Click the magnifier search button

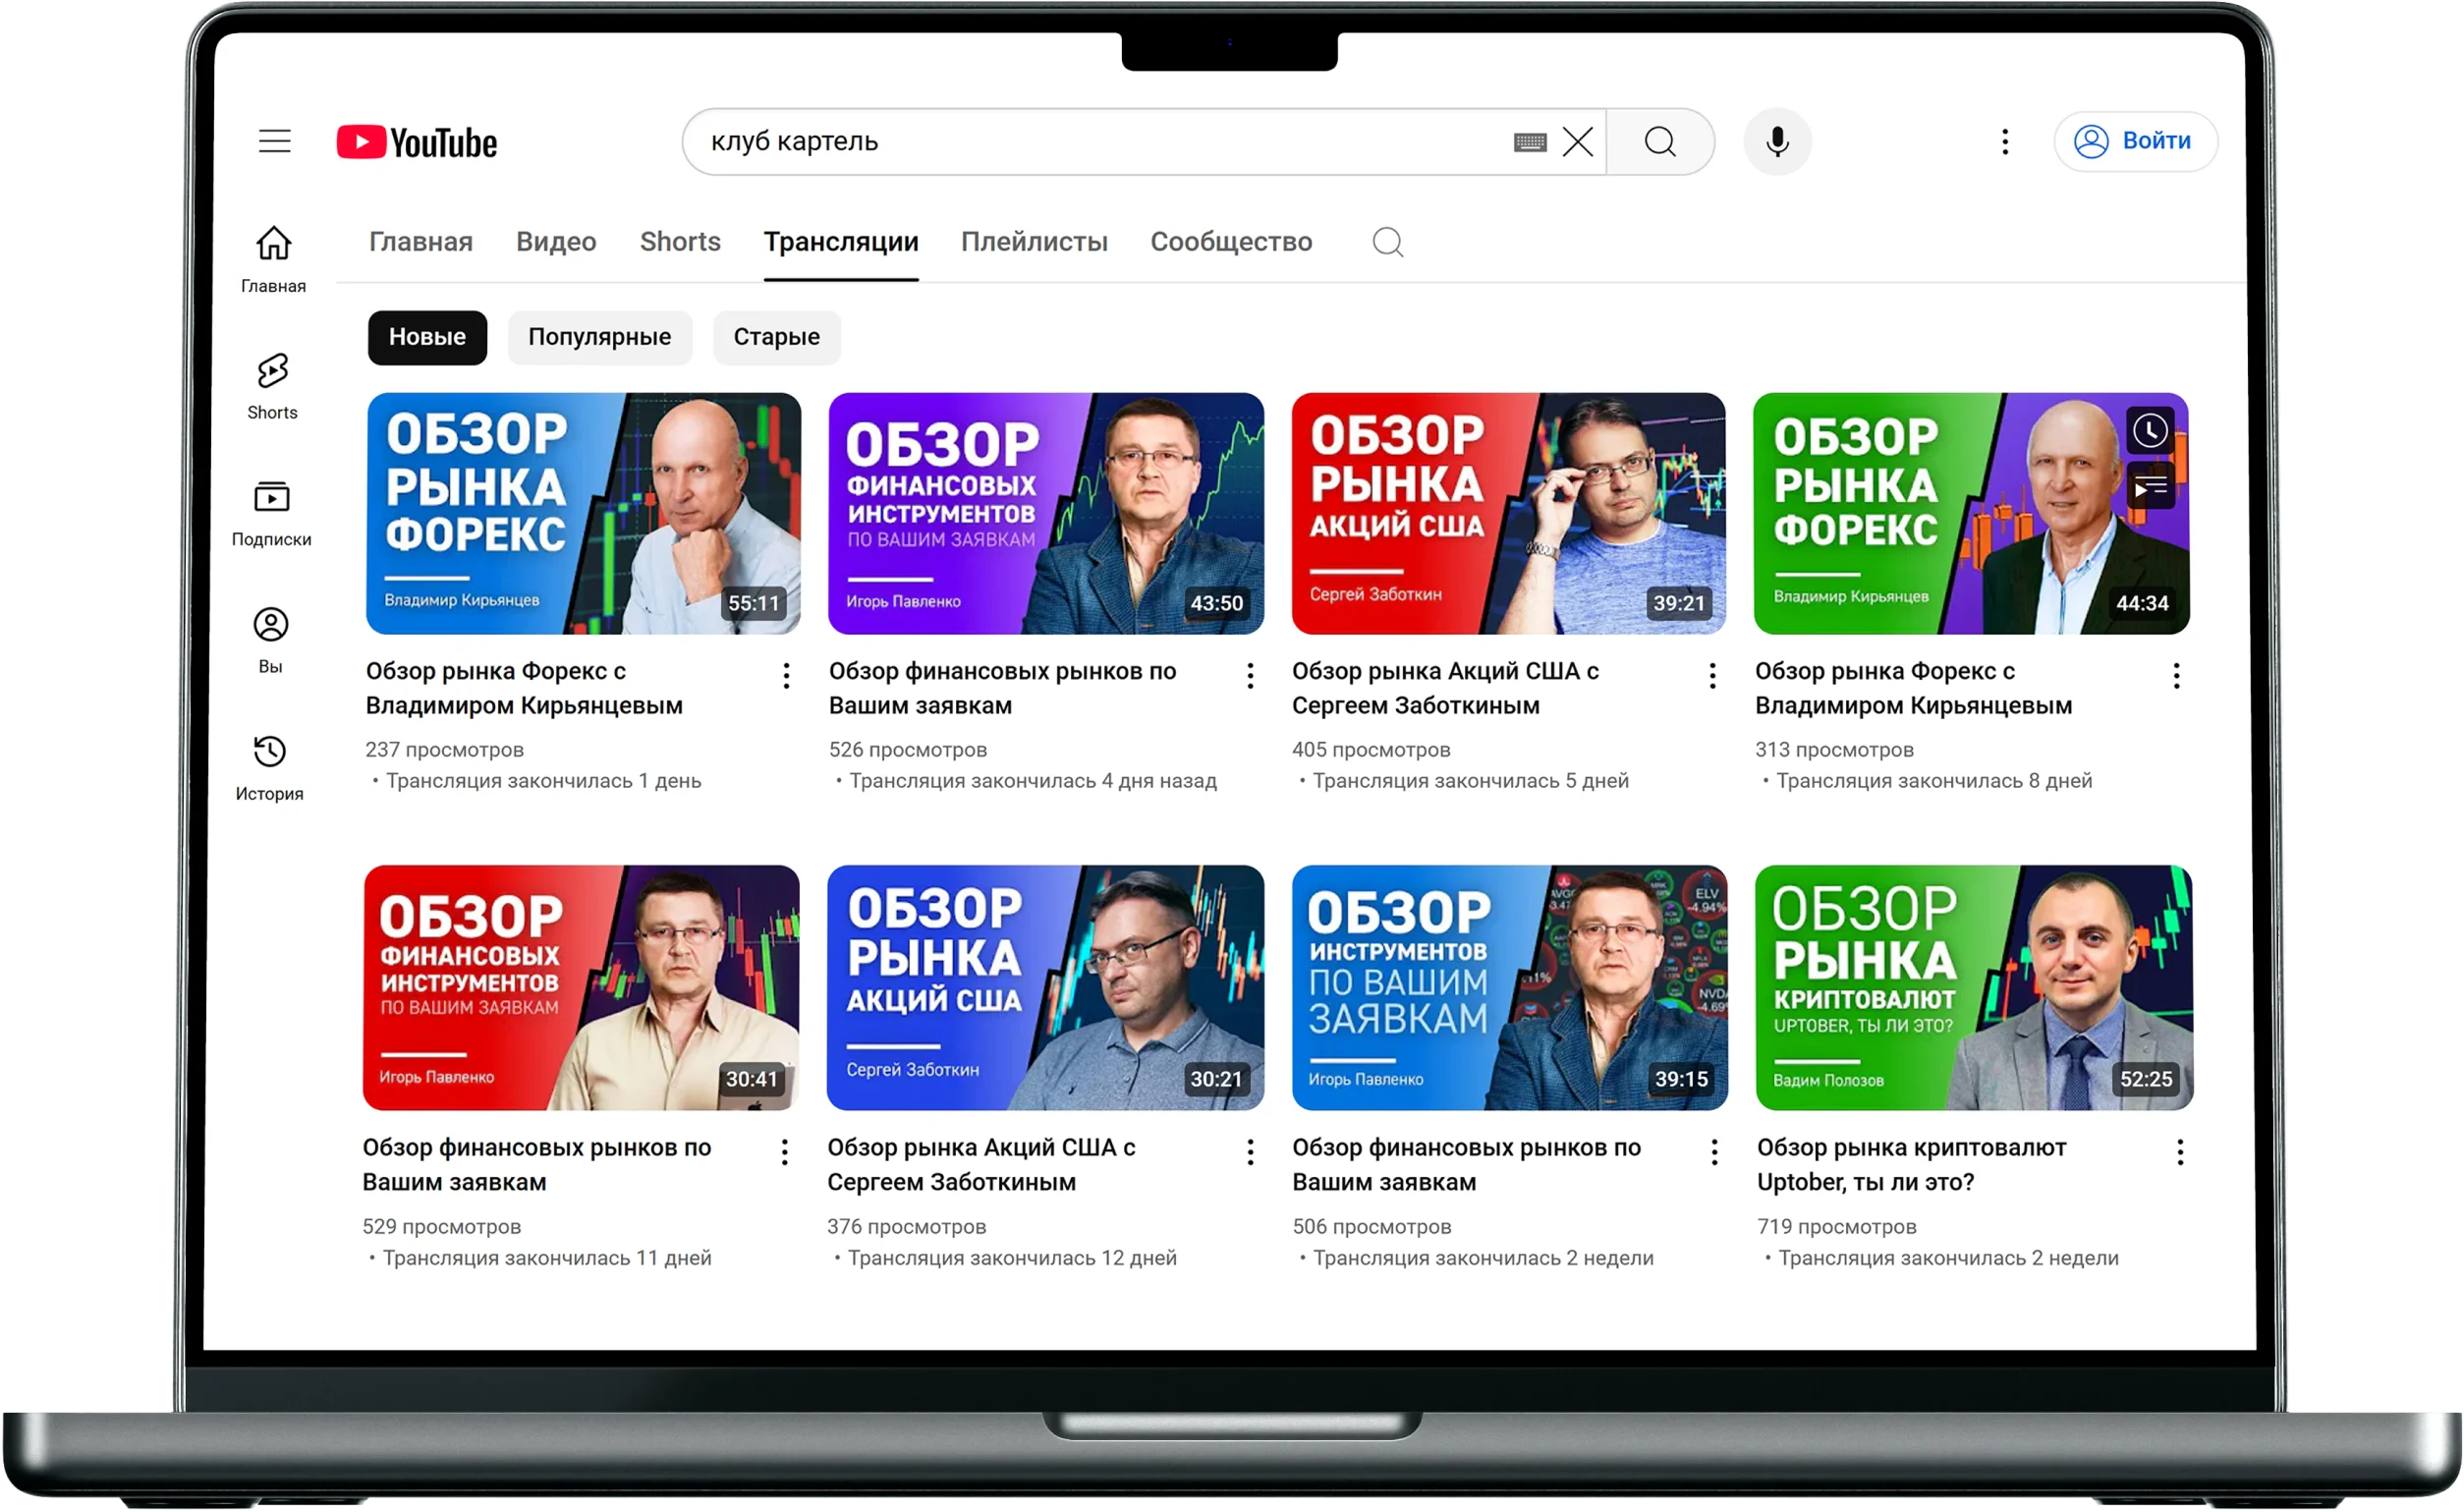tap(1660, 142)
